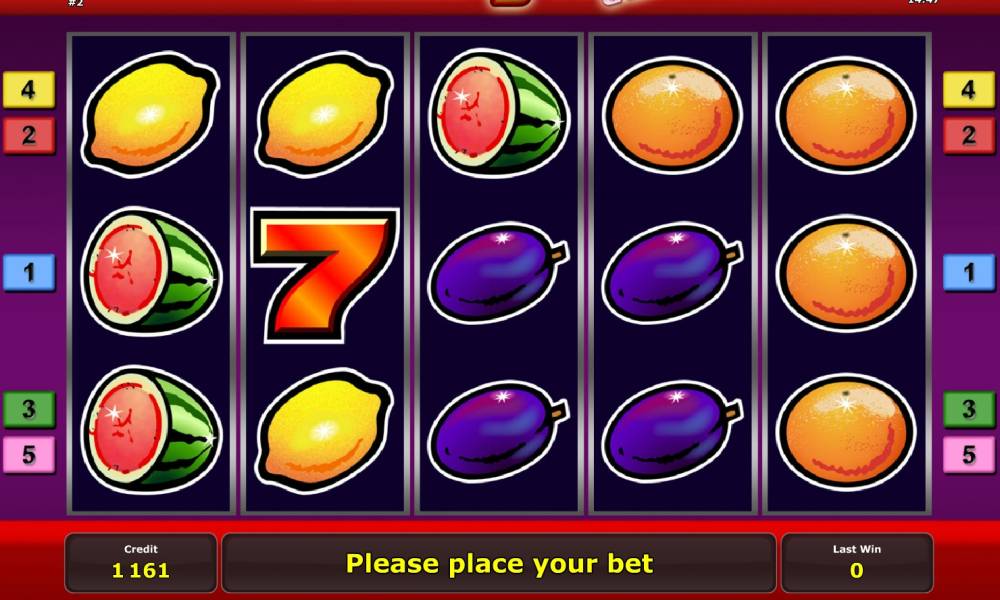Select left blue payline 1 marker
This screenshot has width=1000, height=600.
(29, 272)
